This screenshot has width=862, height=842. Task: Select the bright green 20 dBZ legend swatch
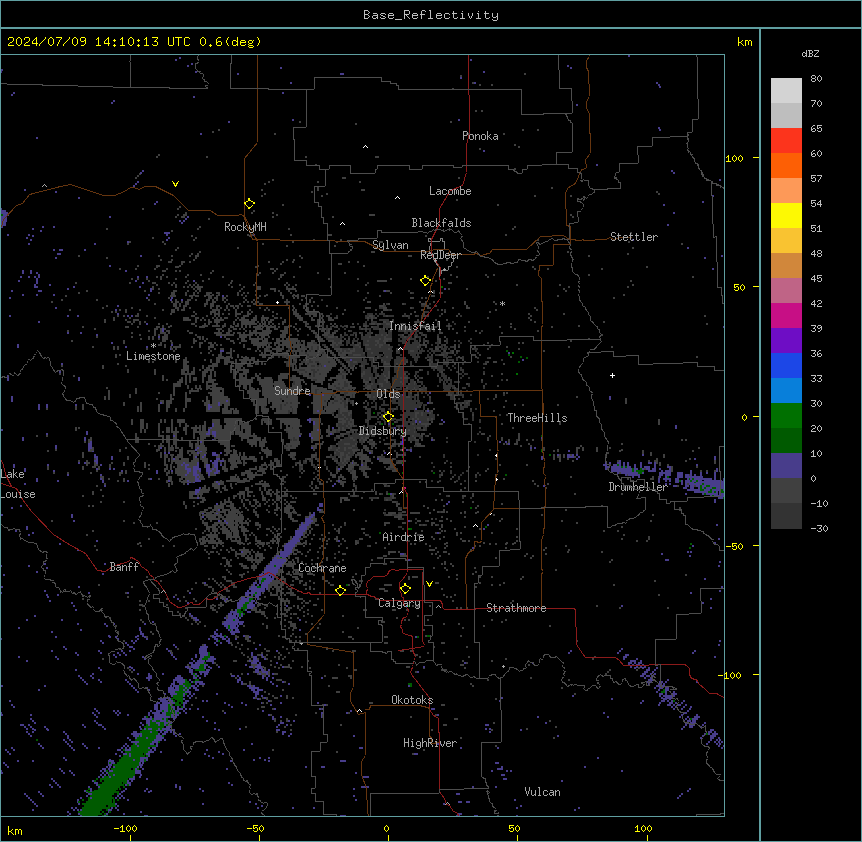786,416
